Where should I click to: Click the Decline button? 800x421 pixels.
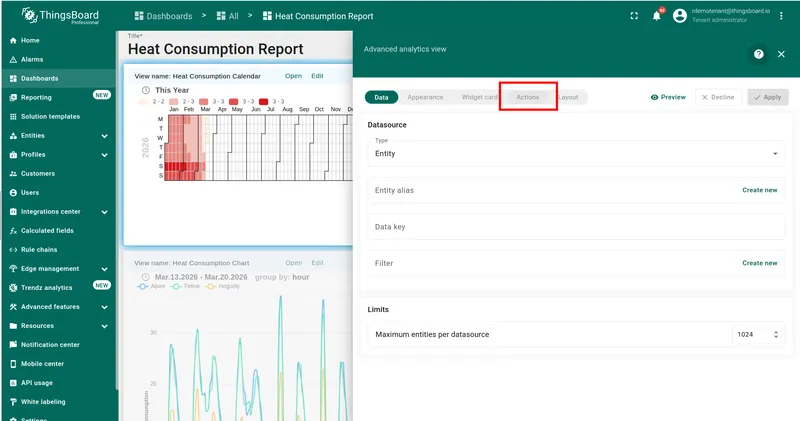[718, 97]
